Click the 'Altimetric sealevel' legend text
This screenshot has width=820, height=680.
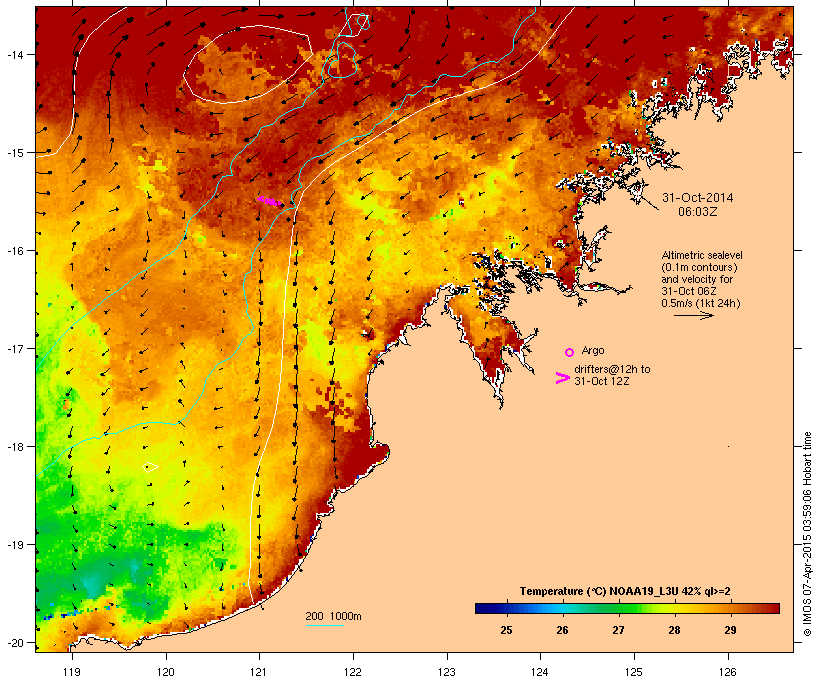click(x=702, y=255)
